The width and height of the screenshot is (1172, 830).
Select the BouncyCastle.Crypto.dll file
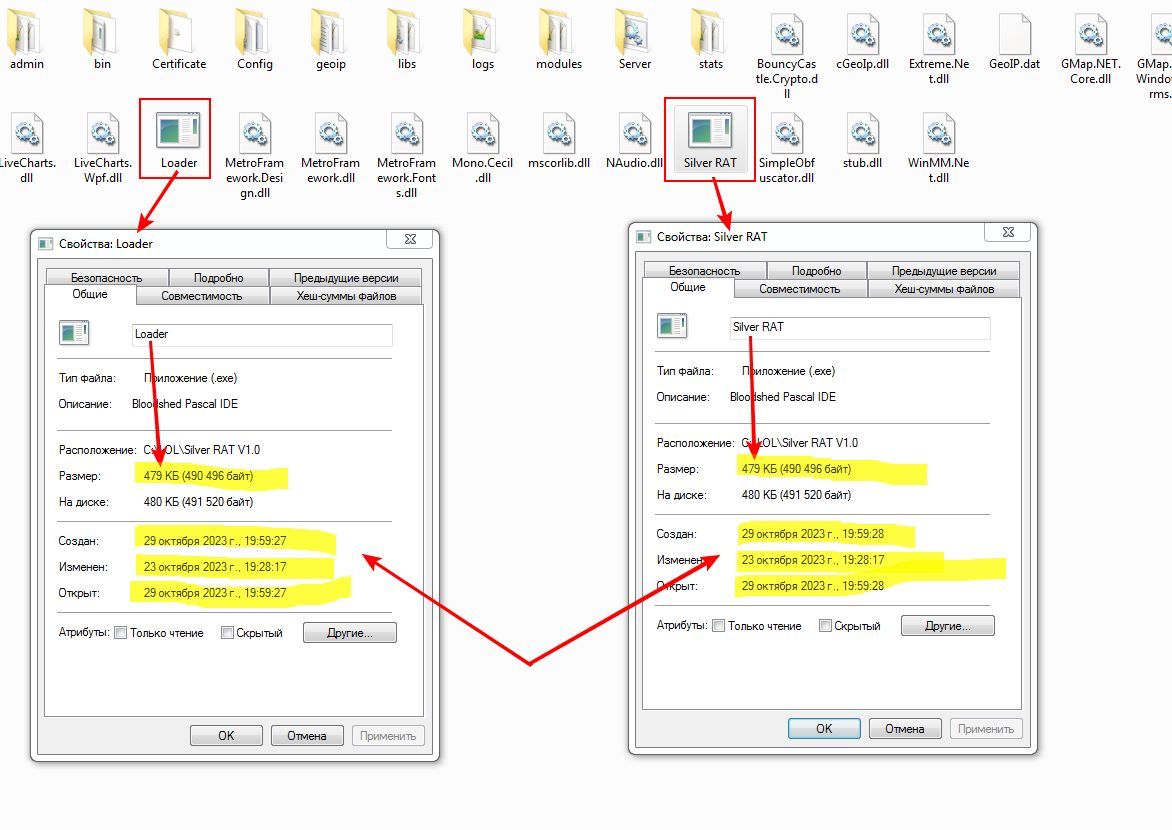786,54
